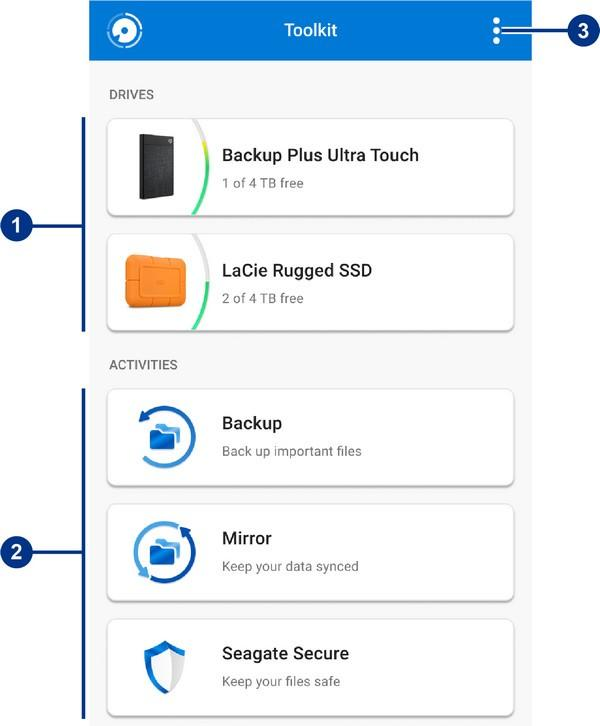Viewport: 600px width, 726px height.
Task: Select the Seagate Secure activity title
Action: (x=285, y=654)
